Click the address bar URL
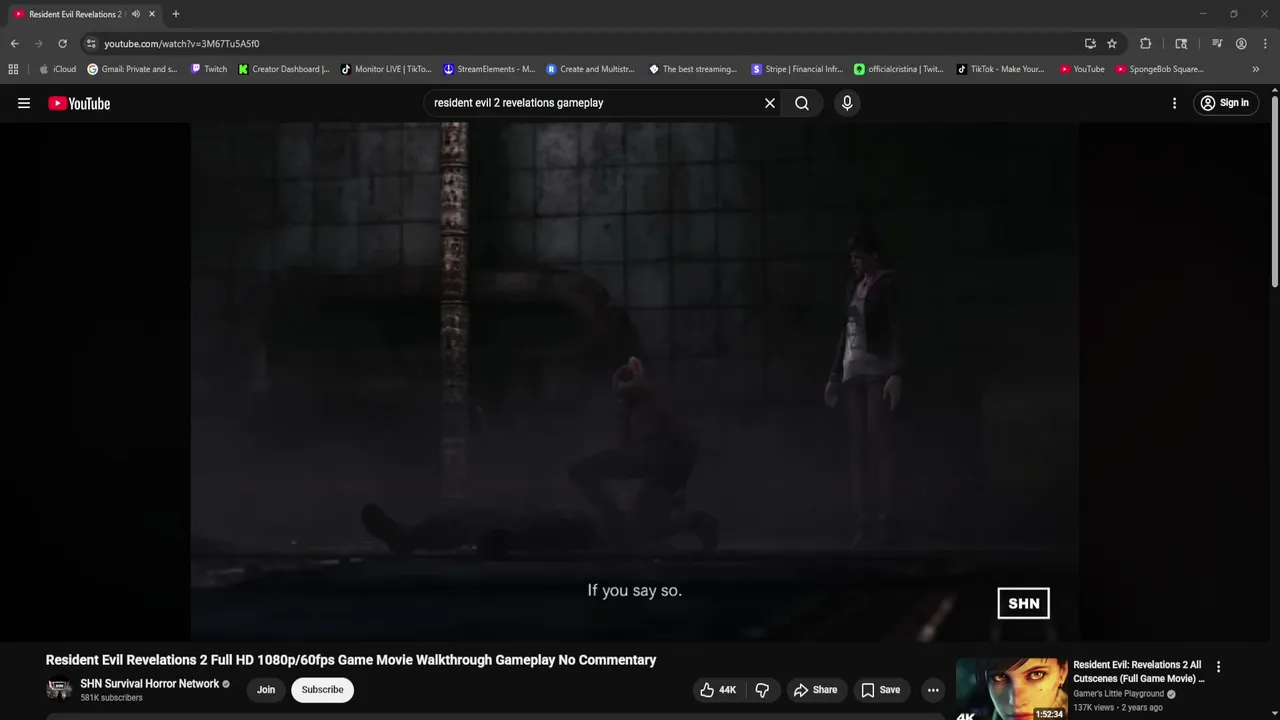The image size is (1280, 720). click(x=181, y=44)
